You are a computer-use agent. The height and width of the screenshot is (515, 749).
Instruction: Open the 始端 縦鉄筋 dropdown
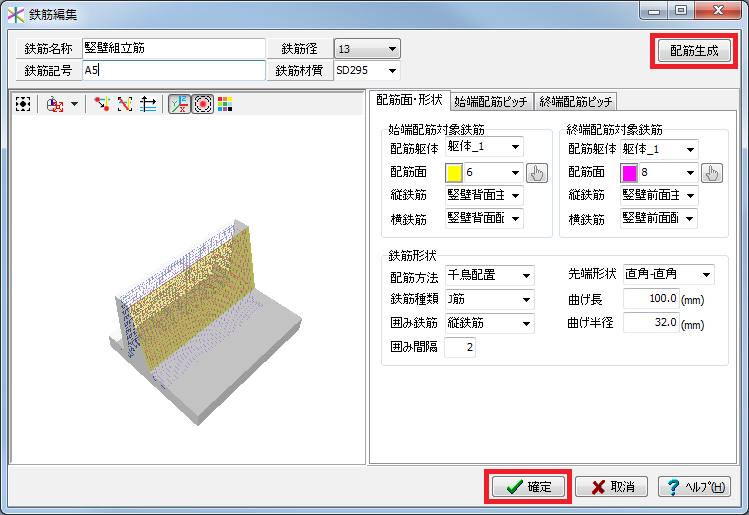coord(484,195)
